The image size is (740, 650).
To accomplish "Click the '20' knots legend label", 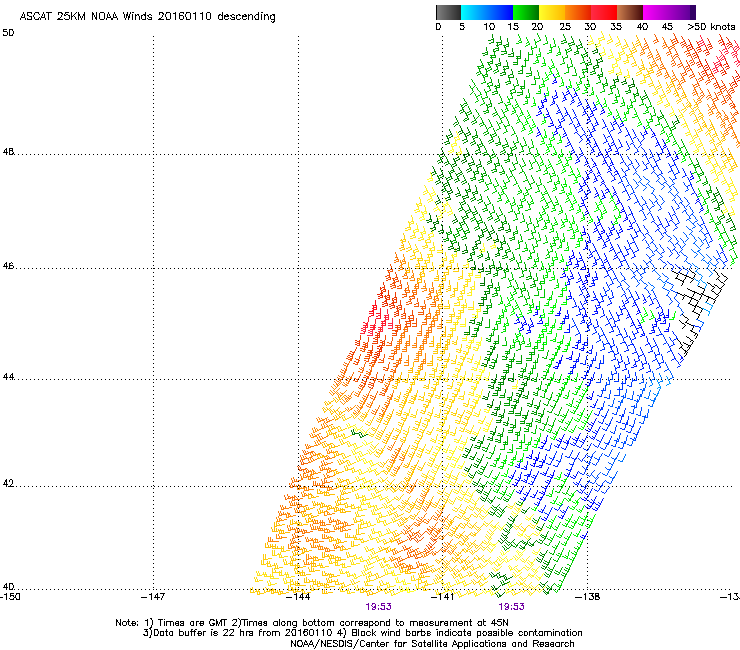I will point(537,27).
